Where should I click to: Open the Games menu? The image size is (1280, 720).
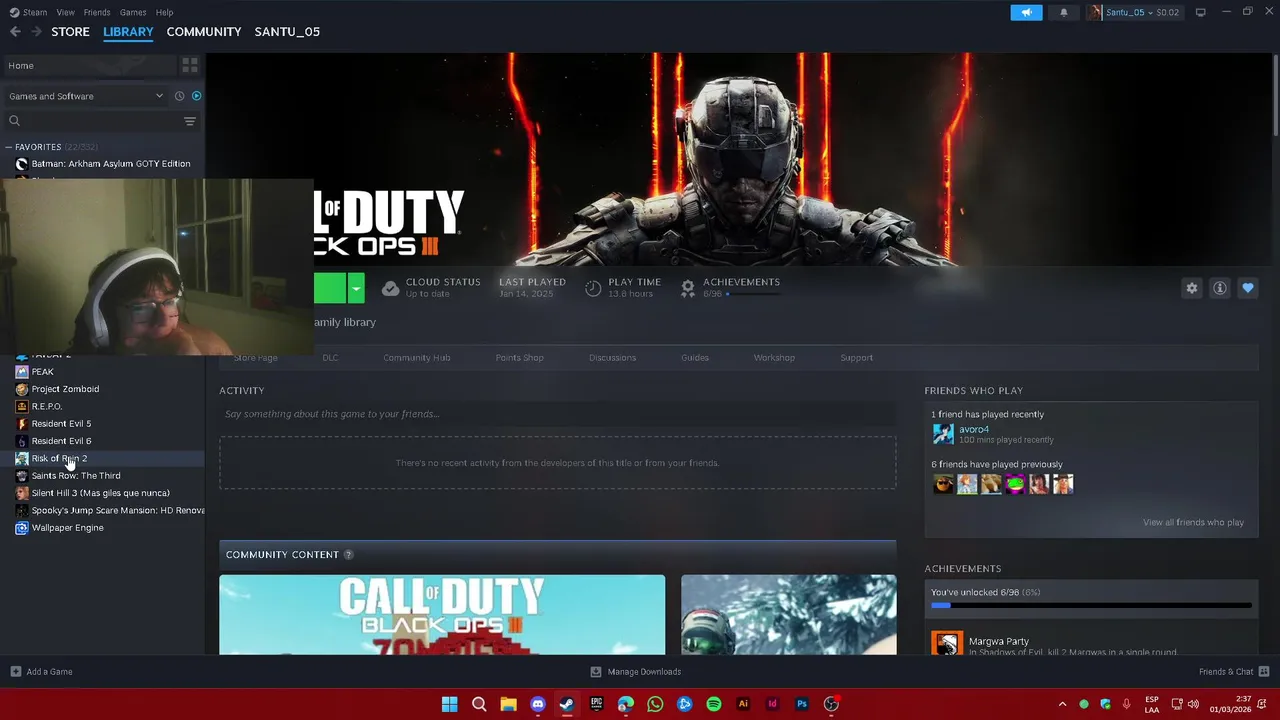(133, 12)
